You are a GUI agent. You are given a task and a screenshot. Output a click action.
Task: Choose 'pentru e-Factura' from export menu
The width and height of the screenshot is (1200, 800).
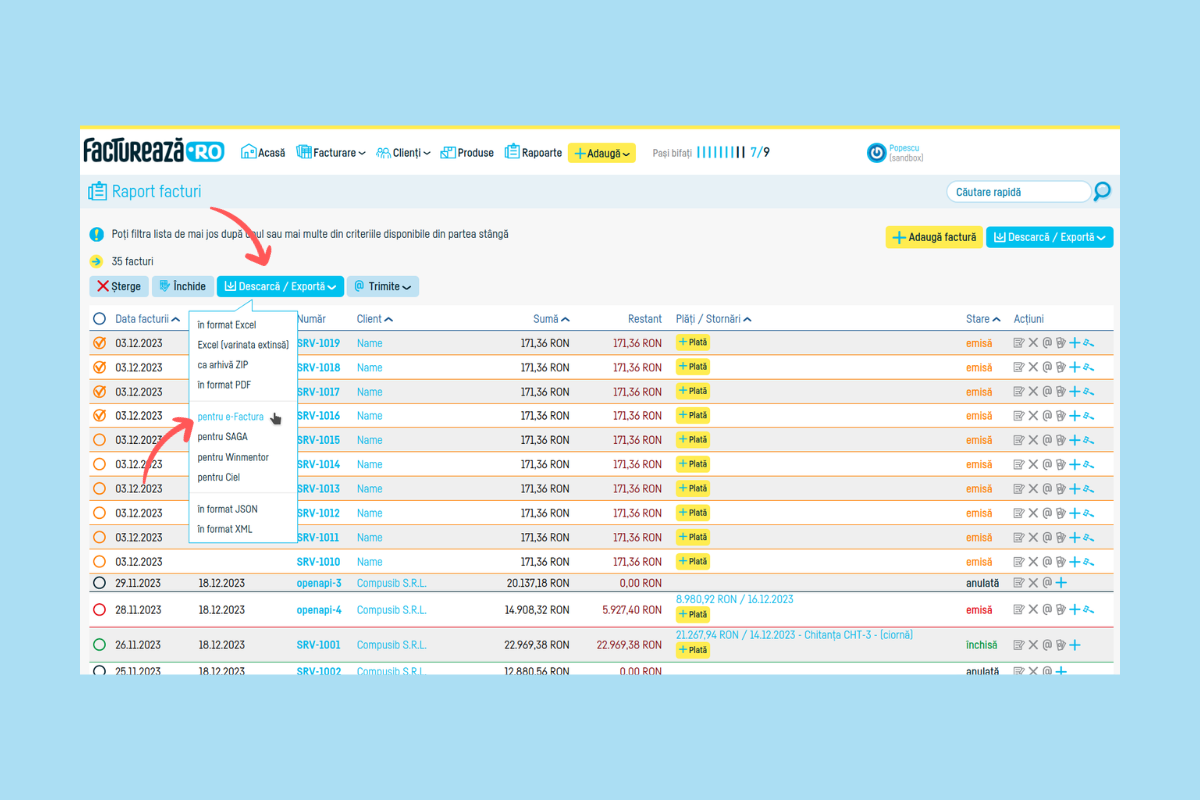pos(231,417)
